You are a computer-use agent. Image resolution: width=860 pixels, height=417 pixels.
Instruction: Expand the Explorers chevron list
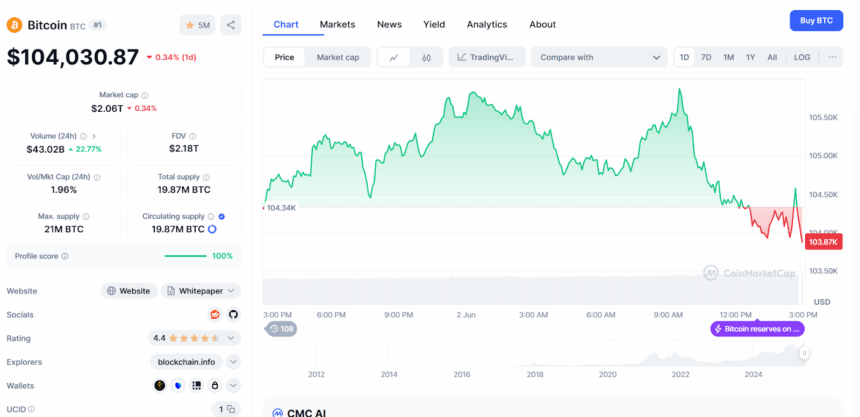pos(233,361)
